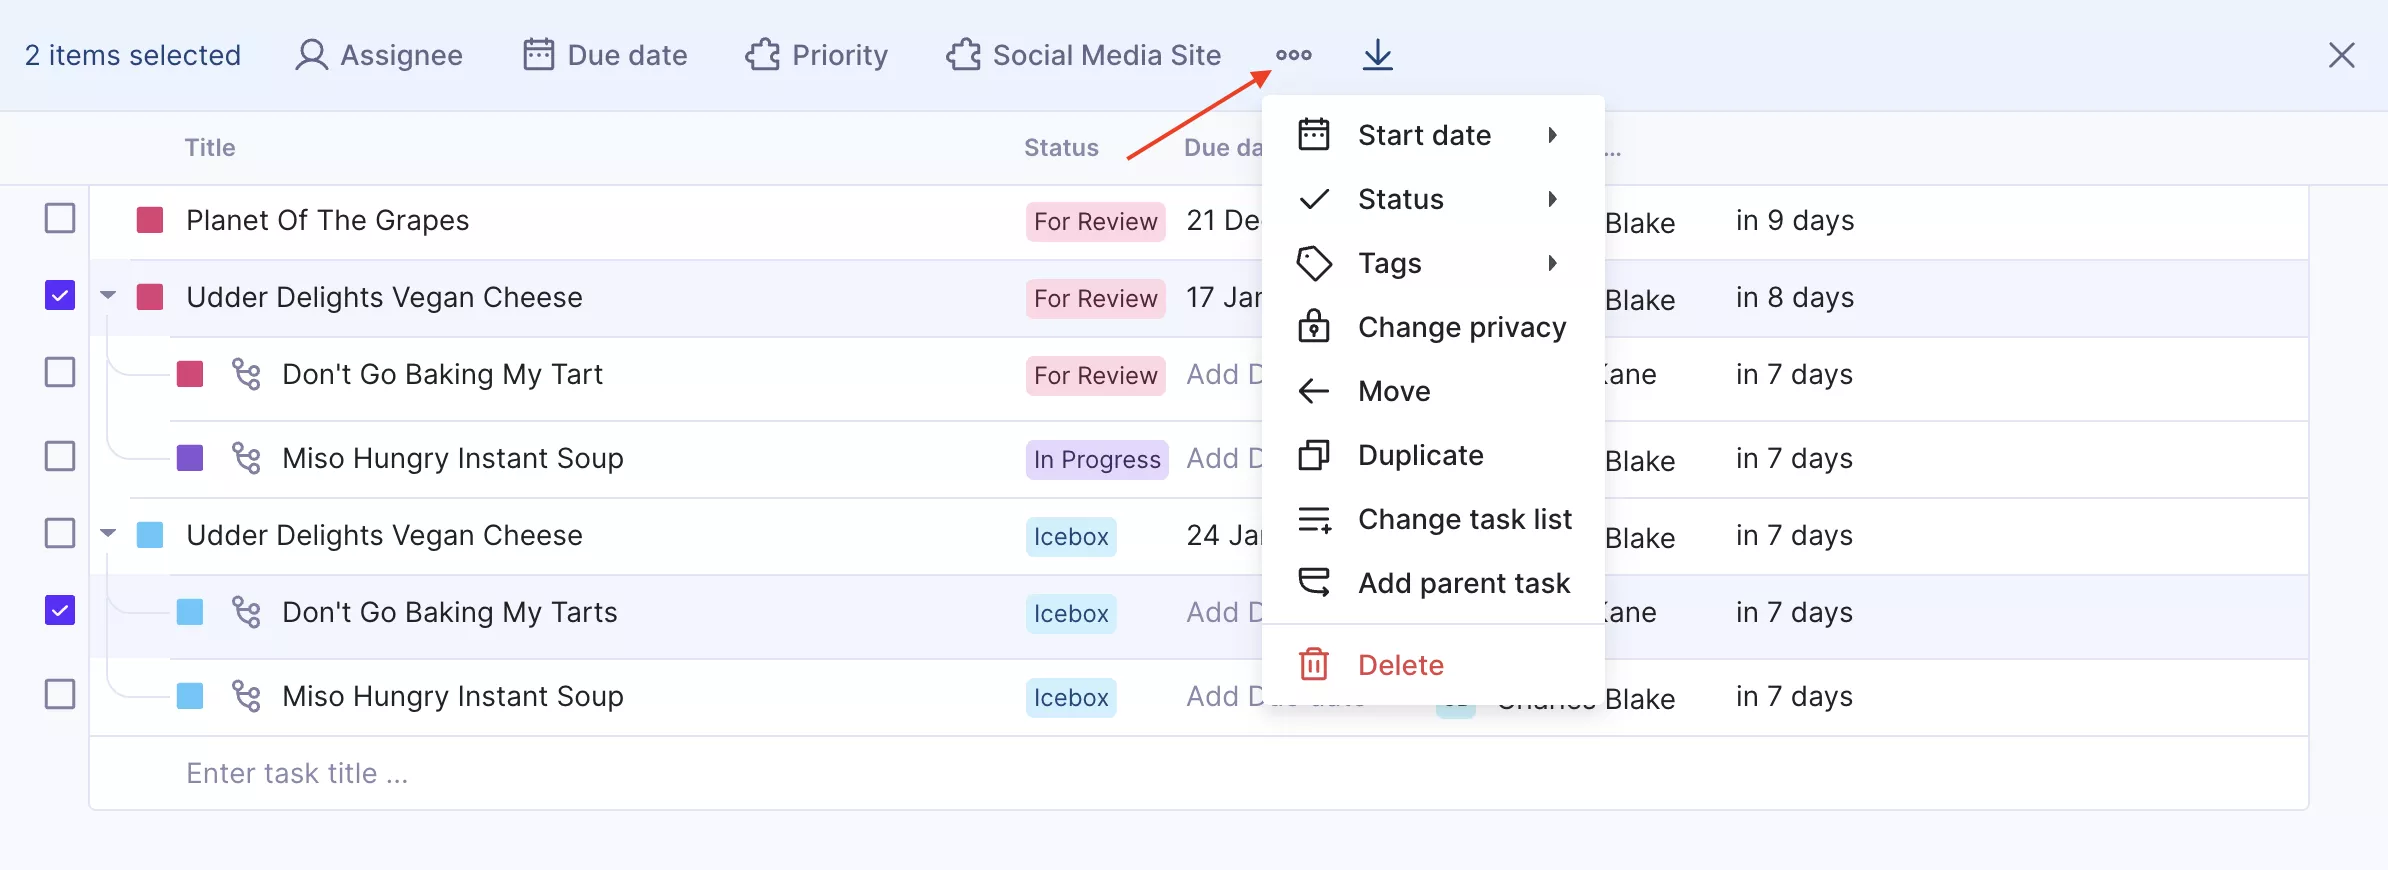This screenshot has height=870, width=2388.
Task: Click the download export arrow icon
Action: [1377, 55]
